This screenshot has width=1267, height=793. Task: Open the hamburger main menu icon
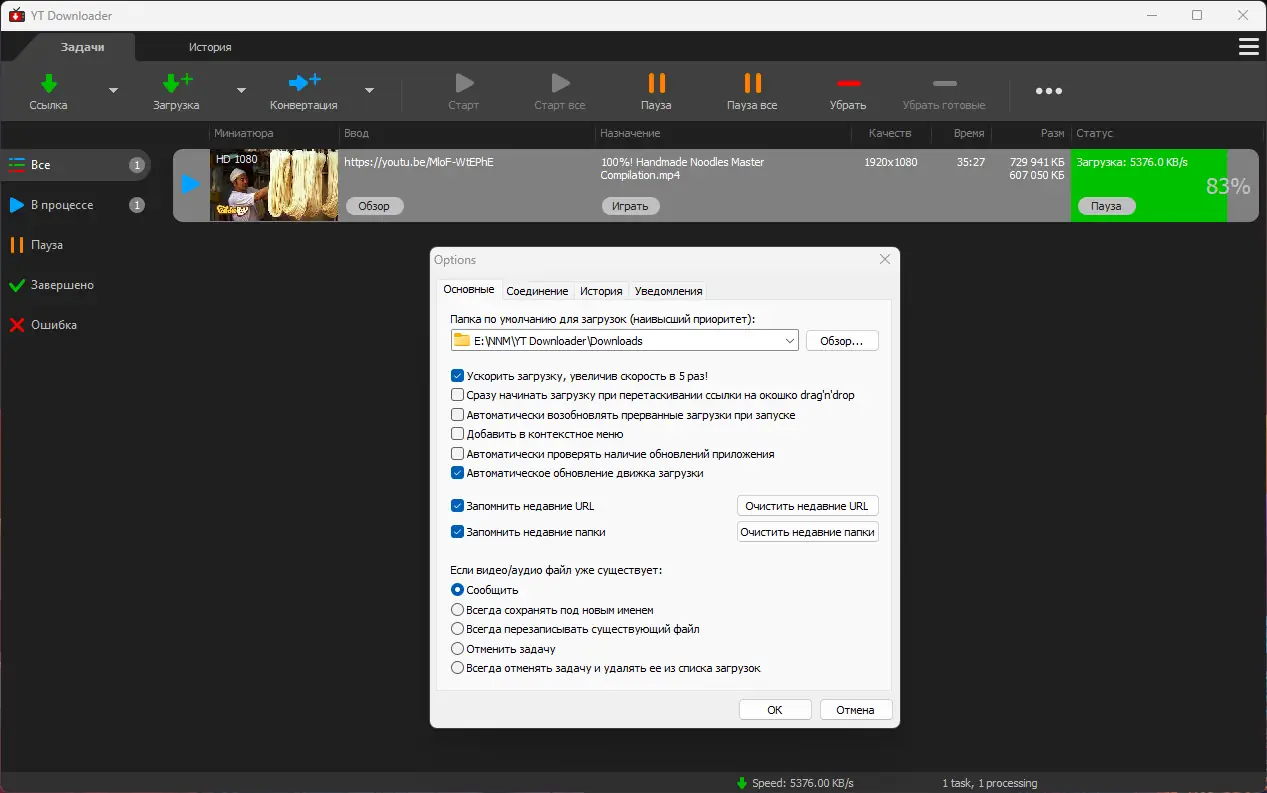point(1248,47)
